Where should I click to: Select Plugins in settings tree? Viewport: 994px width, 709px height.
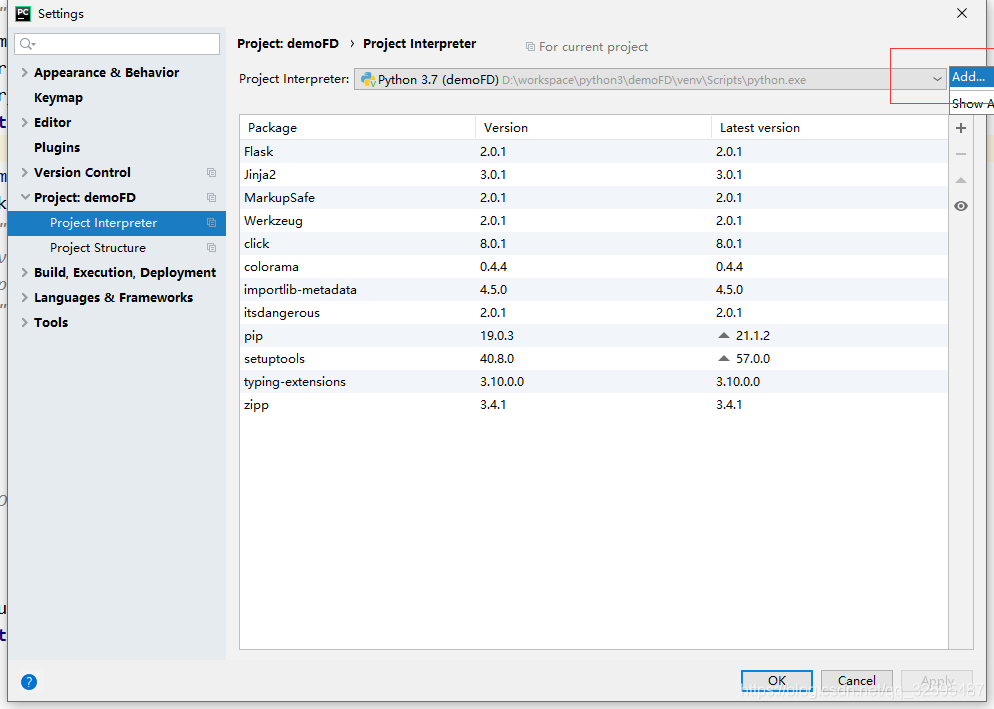click(x=57, y=148)
